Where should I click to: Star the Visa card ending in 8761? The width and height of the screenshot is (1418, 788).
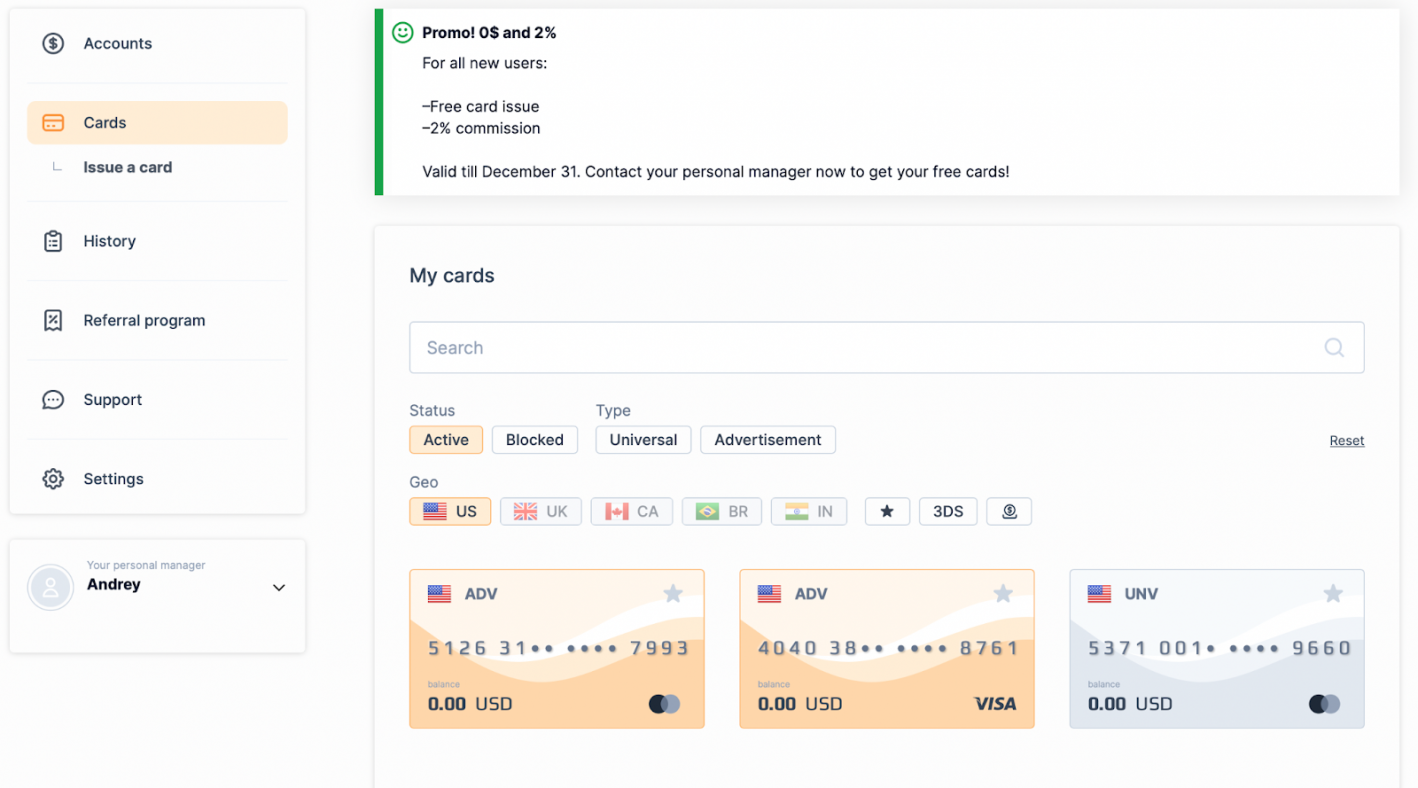[x=1003, y=594]
